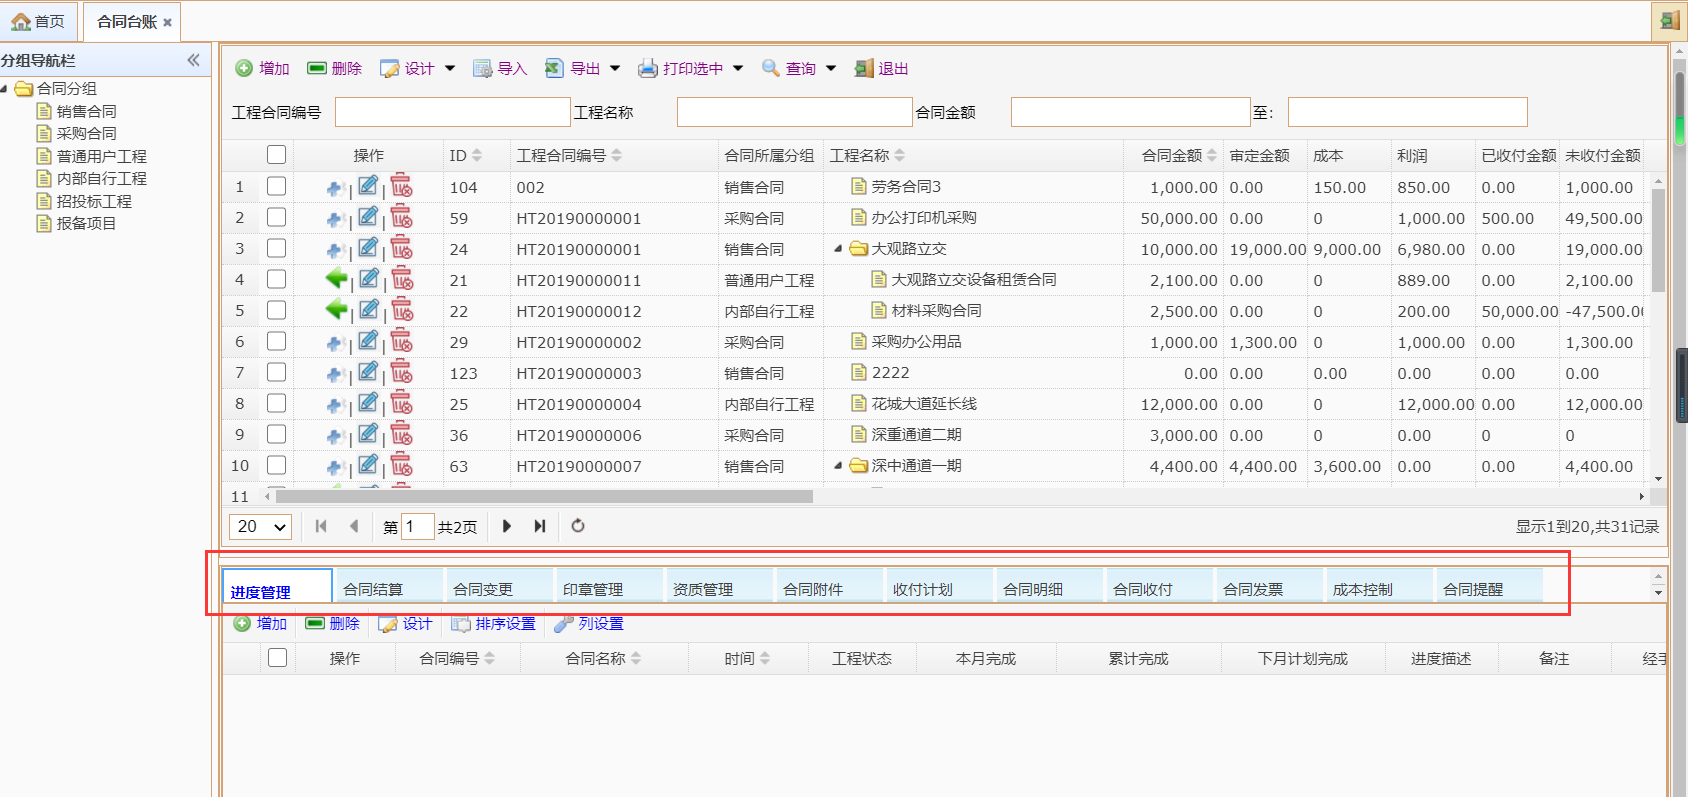The image size is (1688, 797).
Task: Click the 退出 exit button
Action: coord(881,69)
